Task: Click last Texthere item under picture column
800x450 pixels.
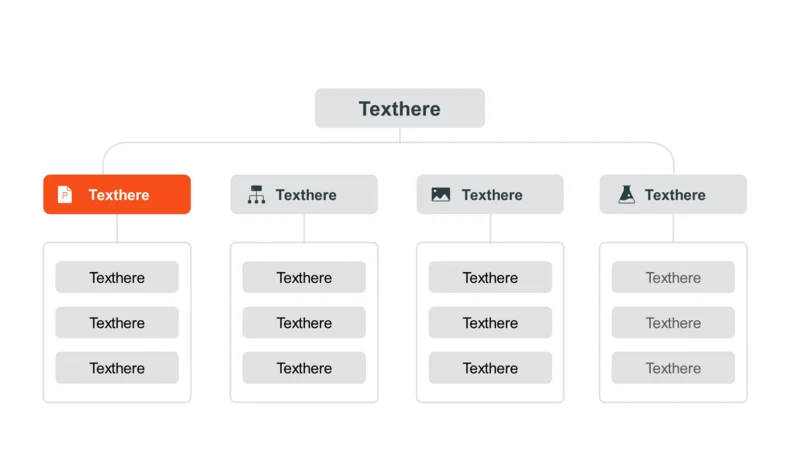Action: 490,368
